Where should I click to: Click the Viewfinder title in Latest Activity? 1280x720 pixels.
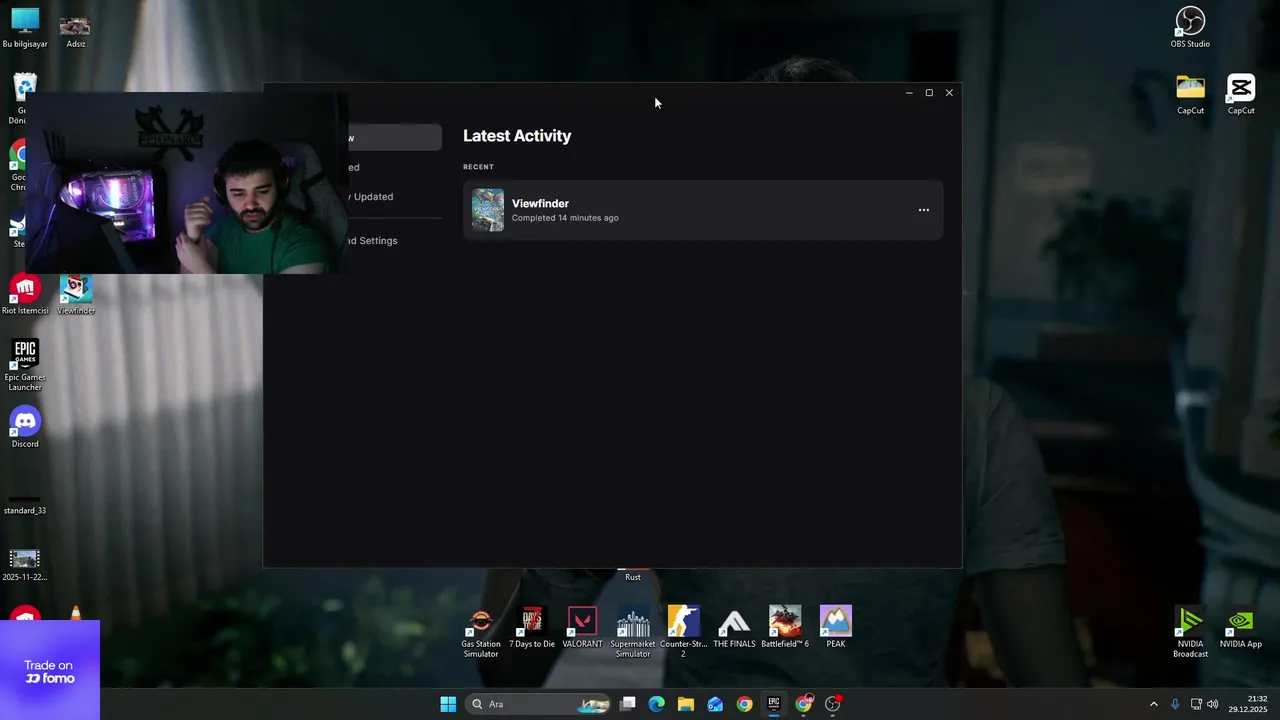(540, 203)
